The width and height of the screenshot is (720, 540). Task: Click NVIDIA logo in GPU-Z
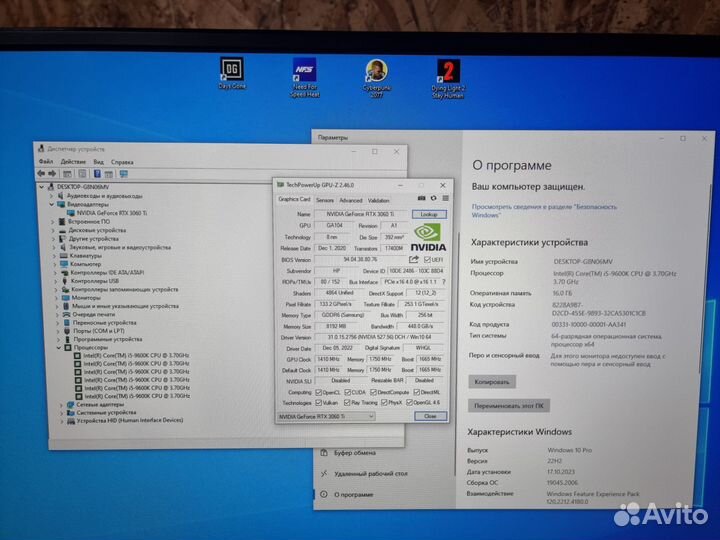[x=428, y=237]
